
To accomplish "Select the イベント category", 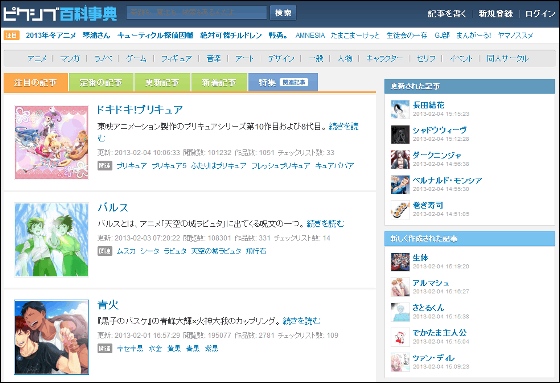I will (461, 58).
